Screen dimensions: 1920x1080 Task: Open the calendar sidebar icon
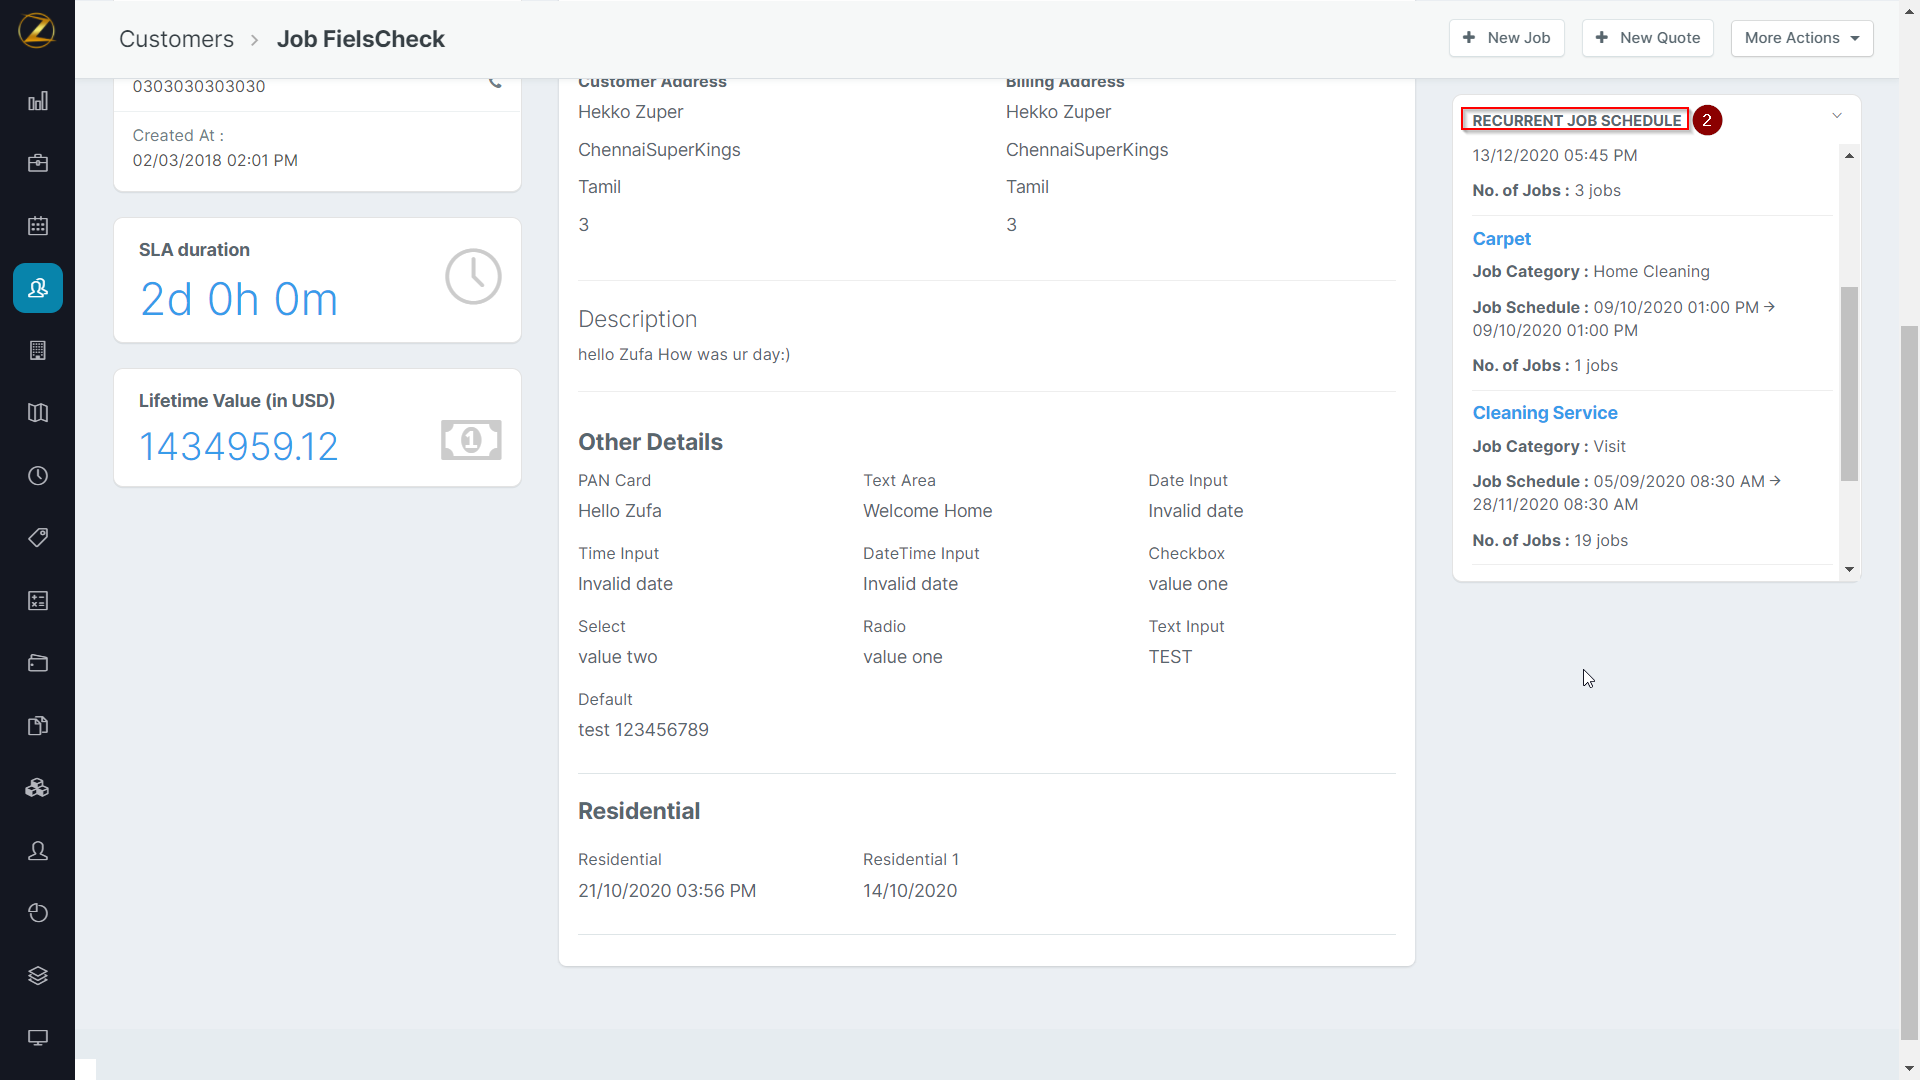(38, 226)
